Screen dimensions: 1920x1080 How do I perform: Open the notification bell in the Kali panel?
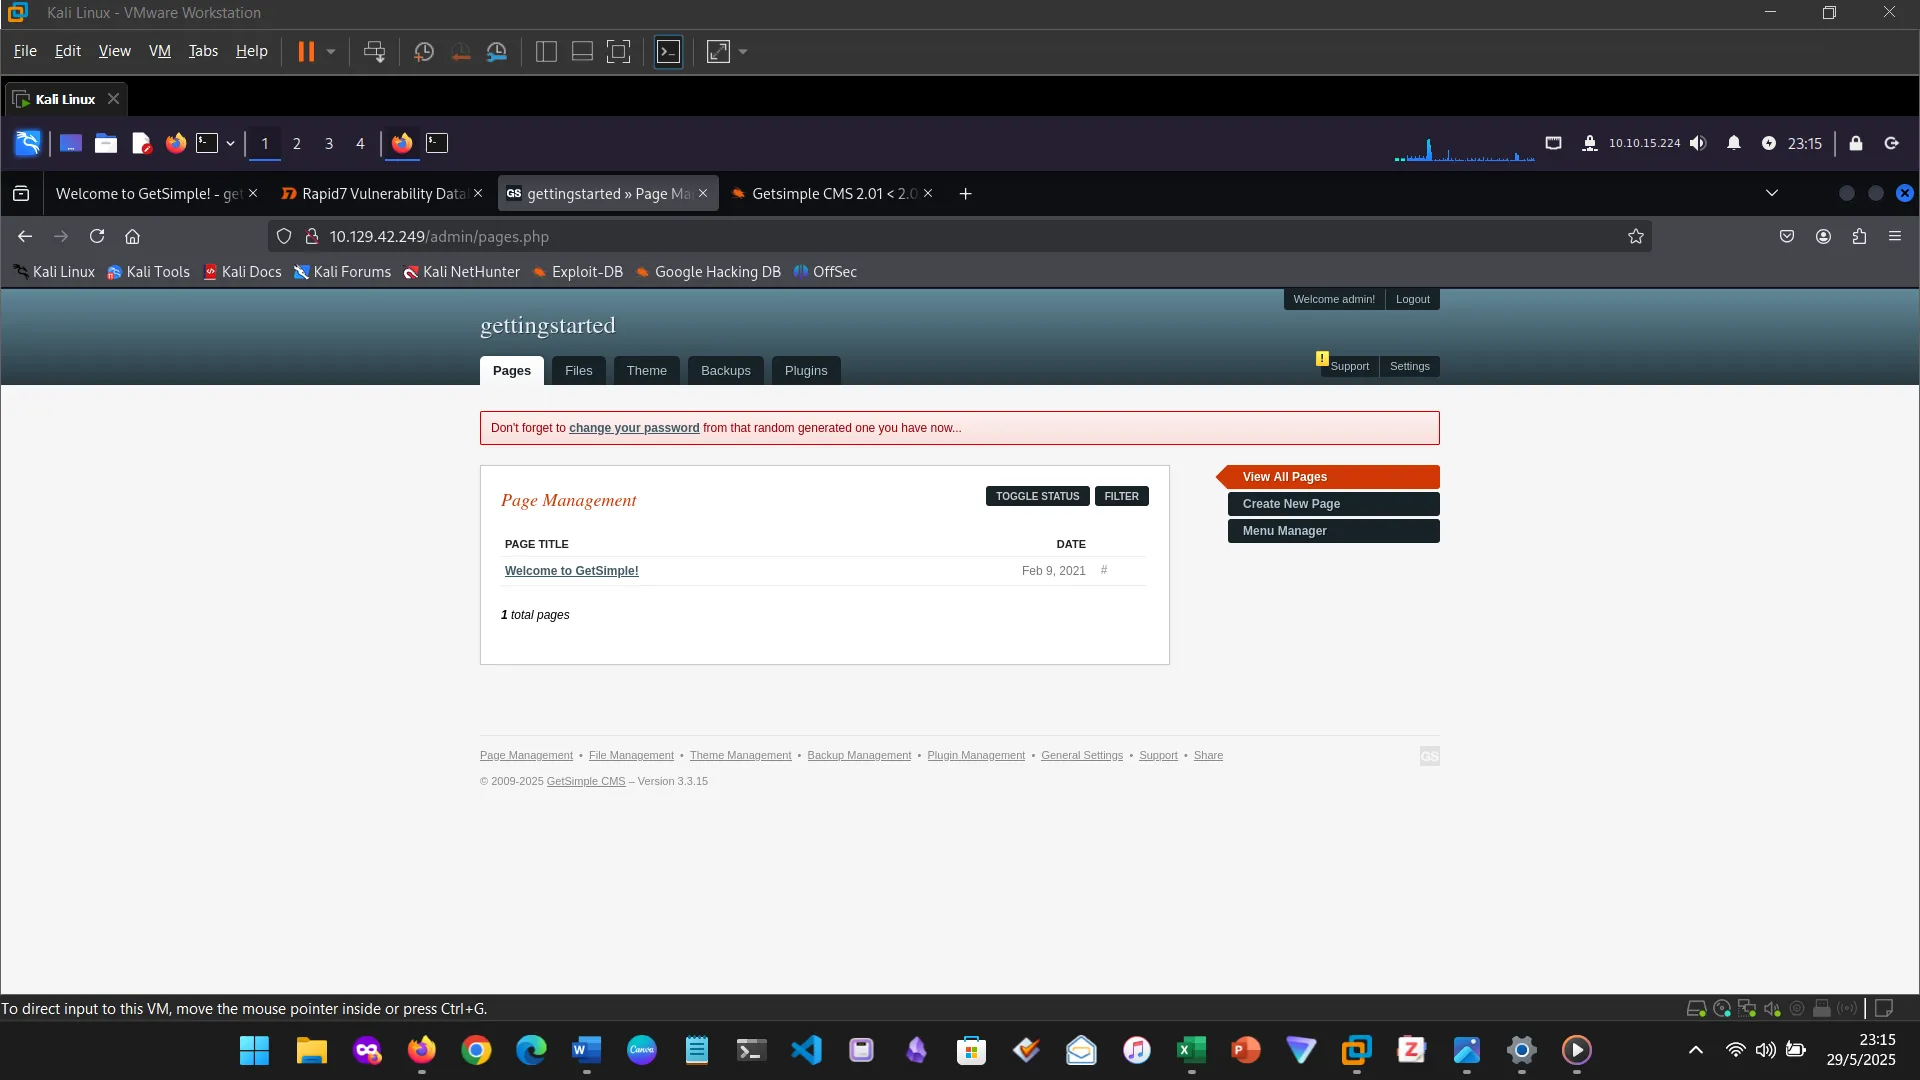(1735, 143)
